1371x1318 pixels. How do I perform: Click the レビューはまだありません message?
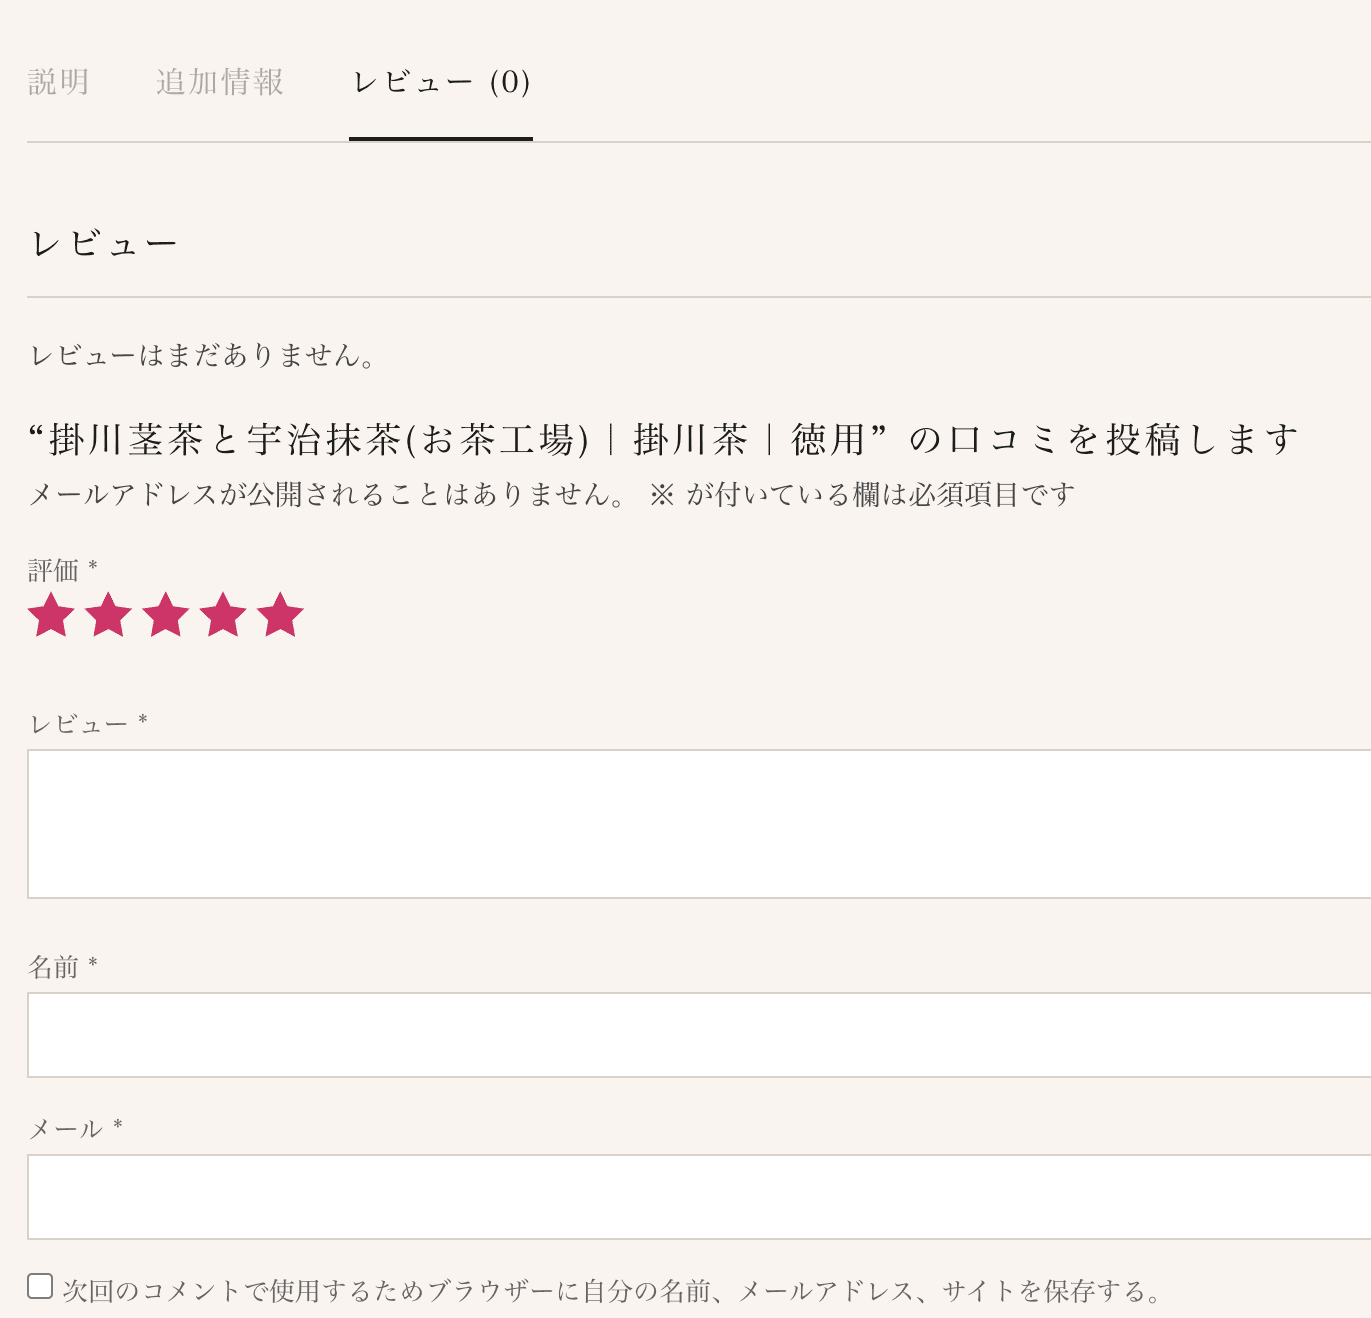click(x=202, y=355)
